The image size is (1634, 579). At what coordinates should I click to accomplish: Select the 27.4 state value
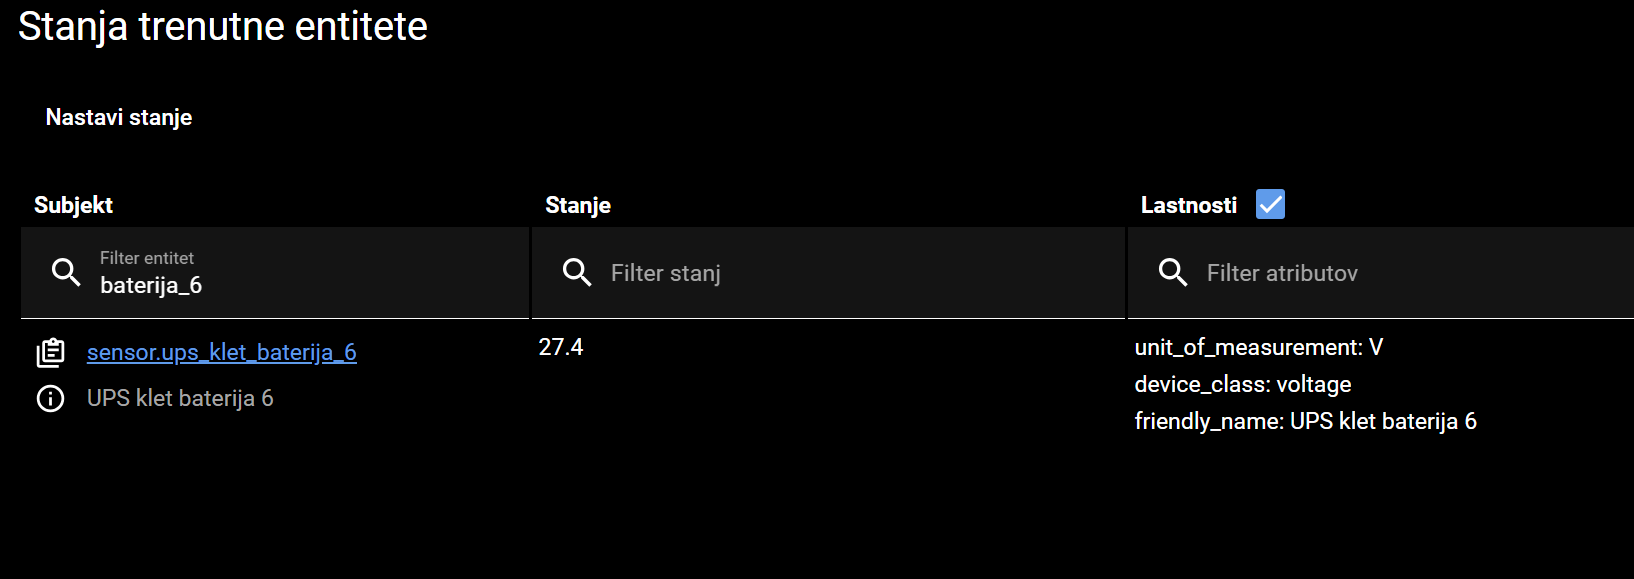pyautogui.click(x=561, y=347)
